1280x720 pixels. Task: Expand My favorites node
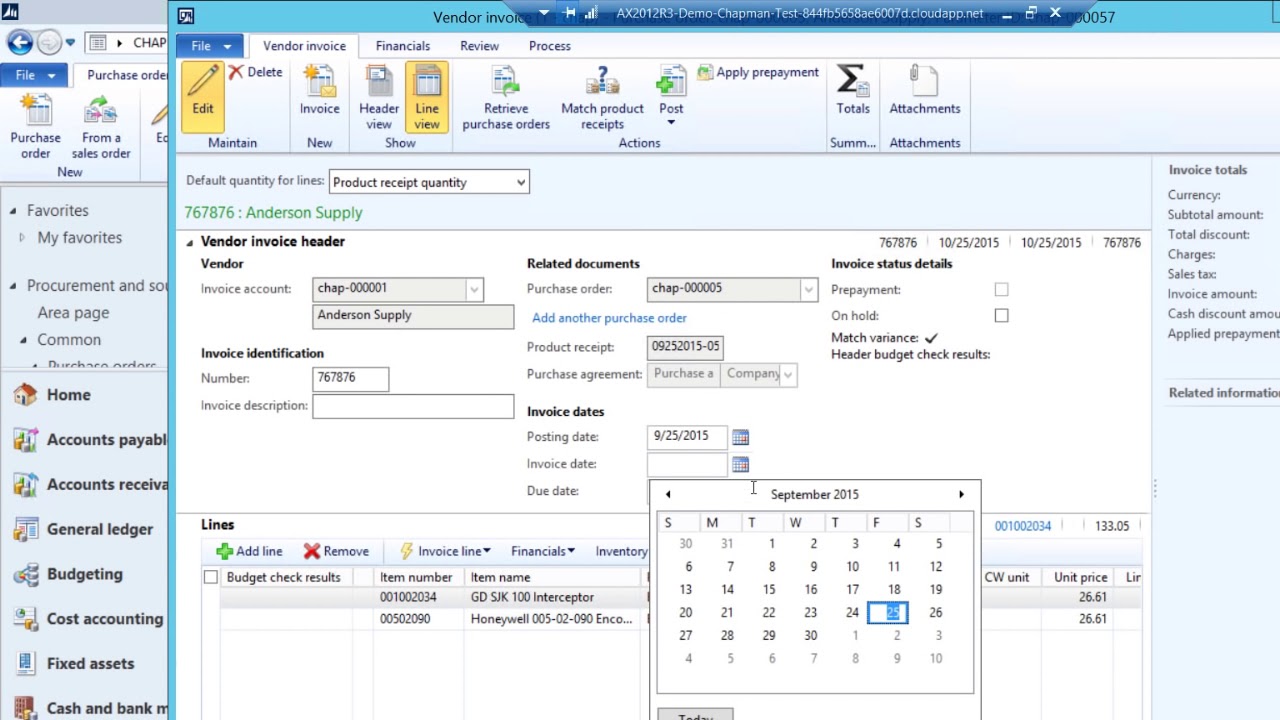[22, 238]
